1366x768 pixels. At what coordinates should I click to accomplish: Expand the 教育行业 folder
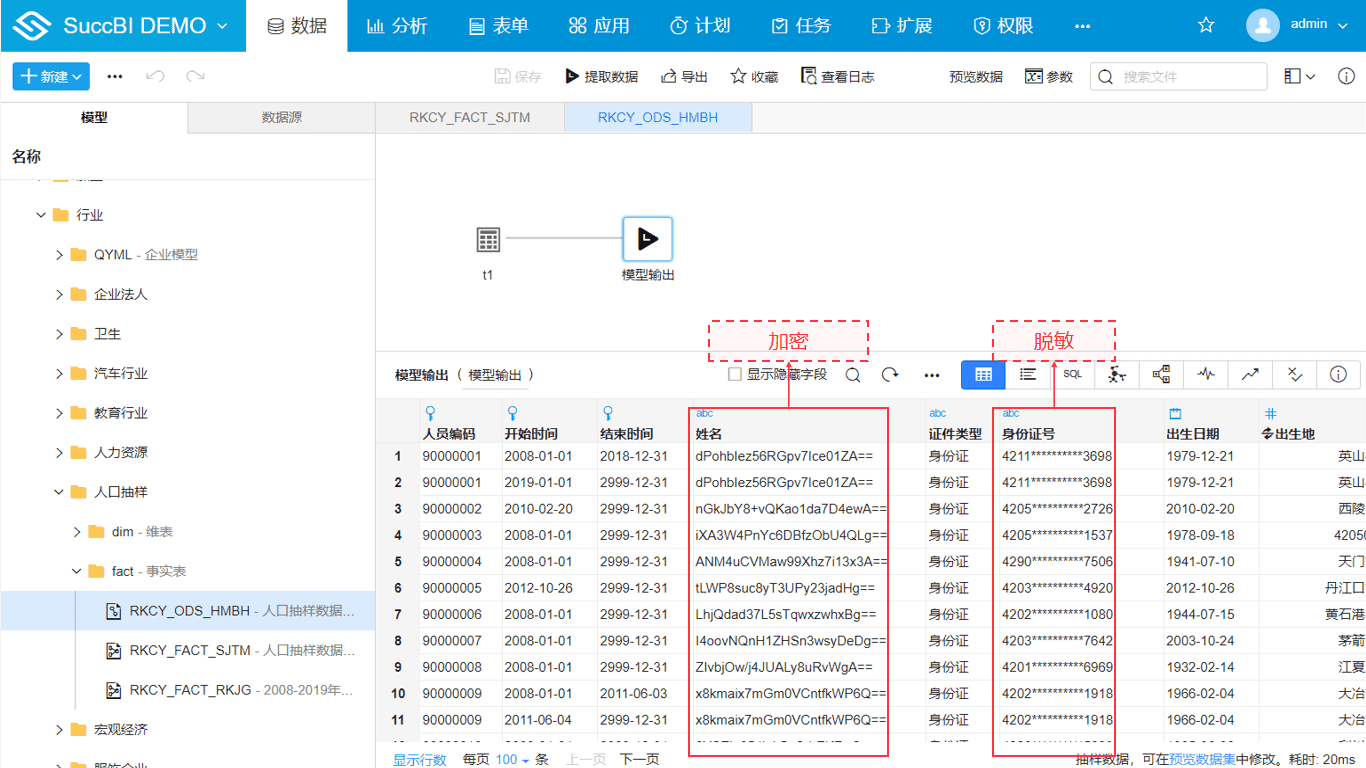coord(60,413)
